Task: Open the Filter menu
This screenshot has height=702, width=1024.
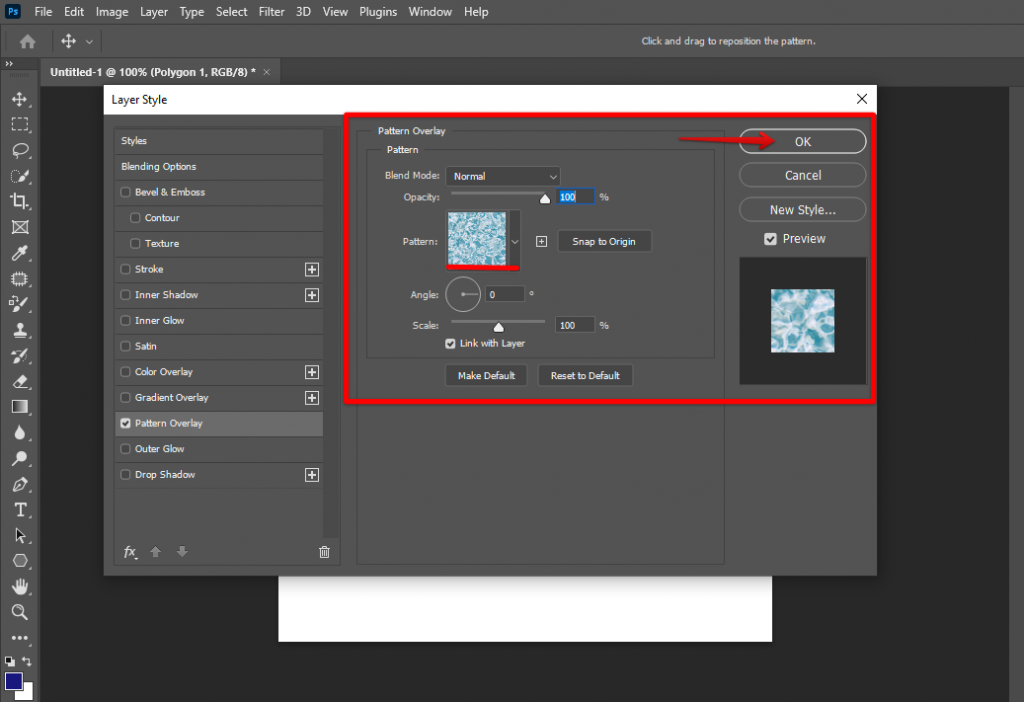Action: tap(270, 11)
